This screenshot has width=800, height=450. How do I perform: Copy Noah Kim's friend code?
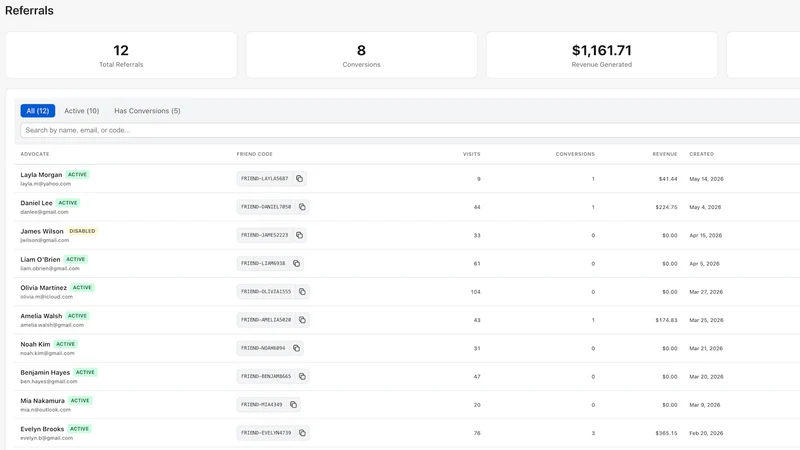tap(296, 348)
